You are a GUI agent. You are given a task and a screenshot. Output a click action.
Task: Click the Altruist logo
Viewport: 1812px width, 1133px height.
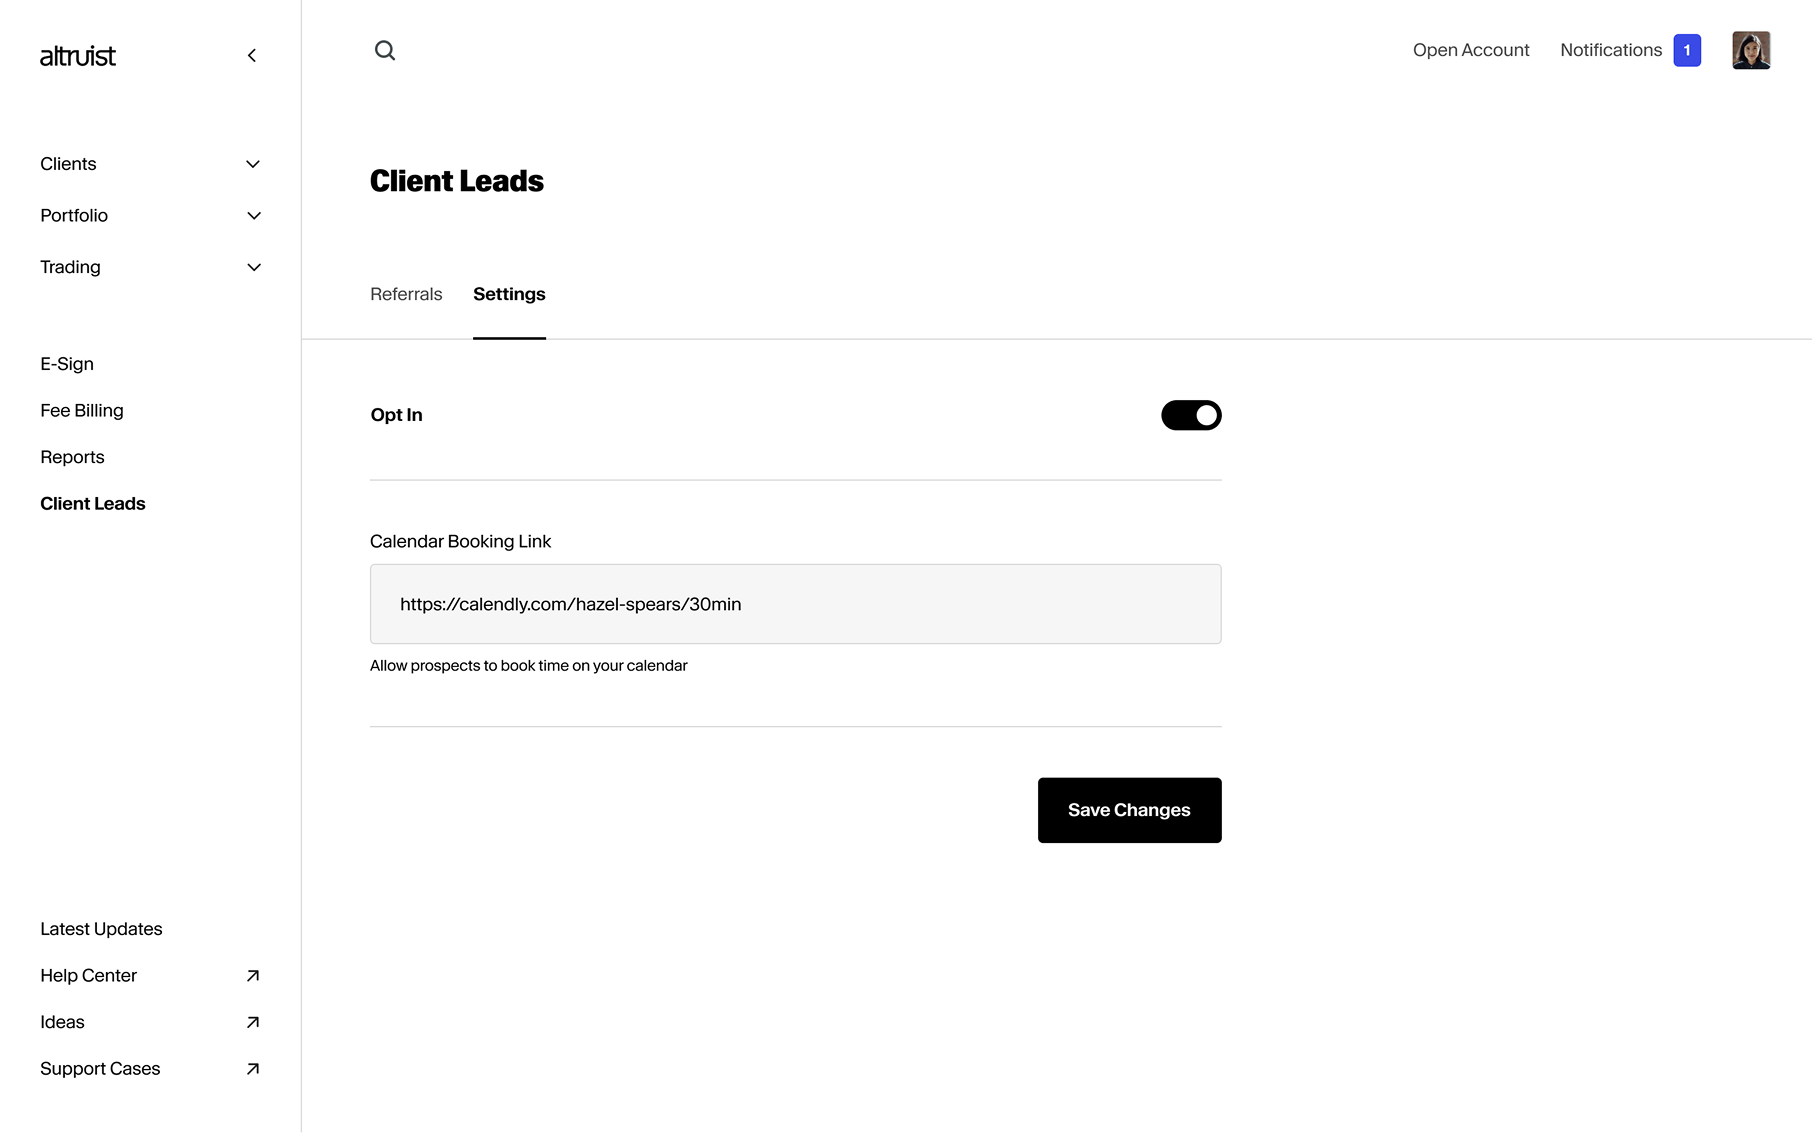click(x=78, y=56)
